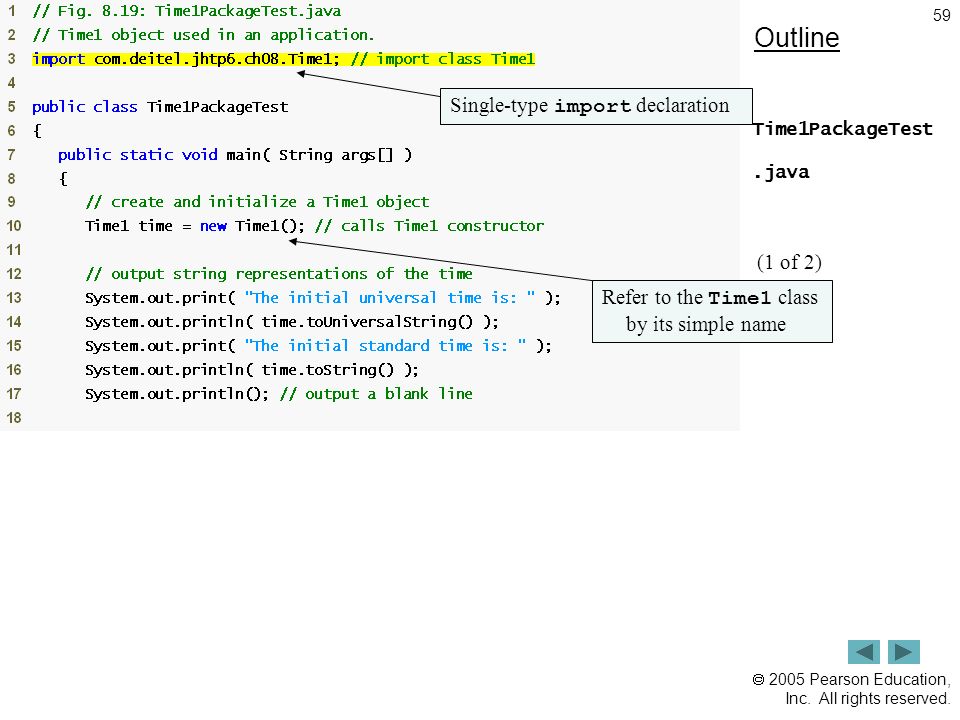
Task: Click the string "The initial universal time is: "
Action: [x=389, y=298]
